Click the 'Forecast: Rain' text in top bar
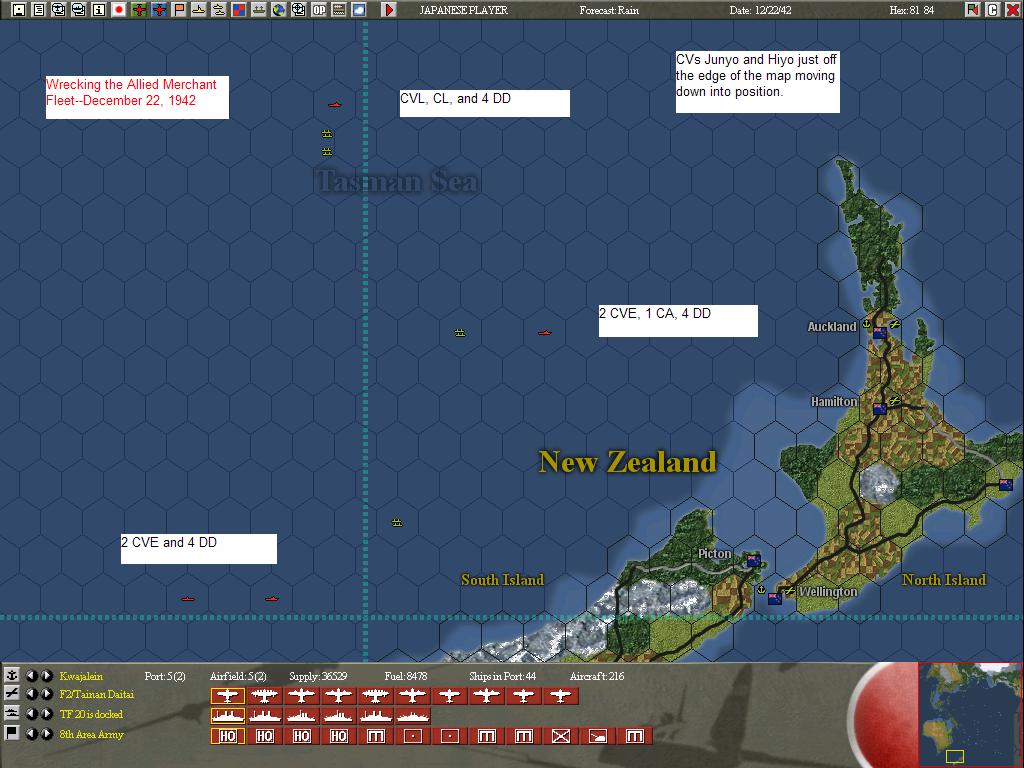1024x768 pixels. [x=609, y=10]
